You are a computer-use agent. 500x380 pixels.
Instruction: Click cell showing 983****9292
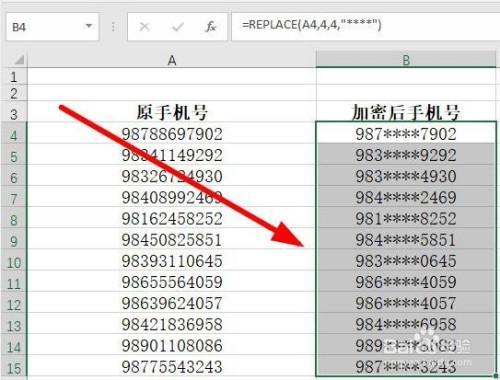click(406, 155)
